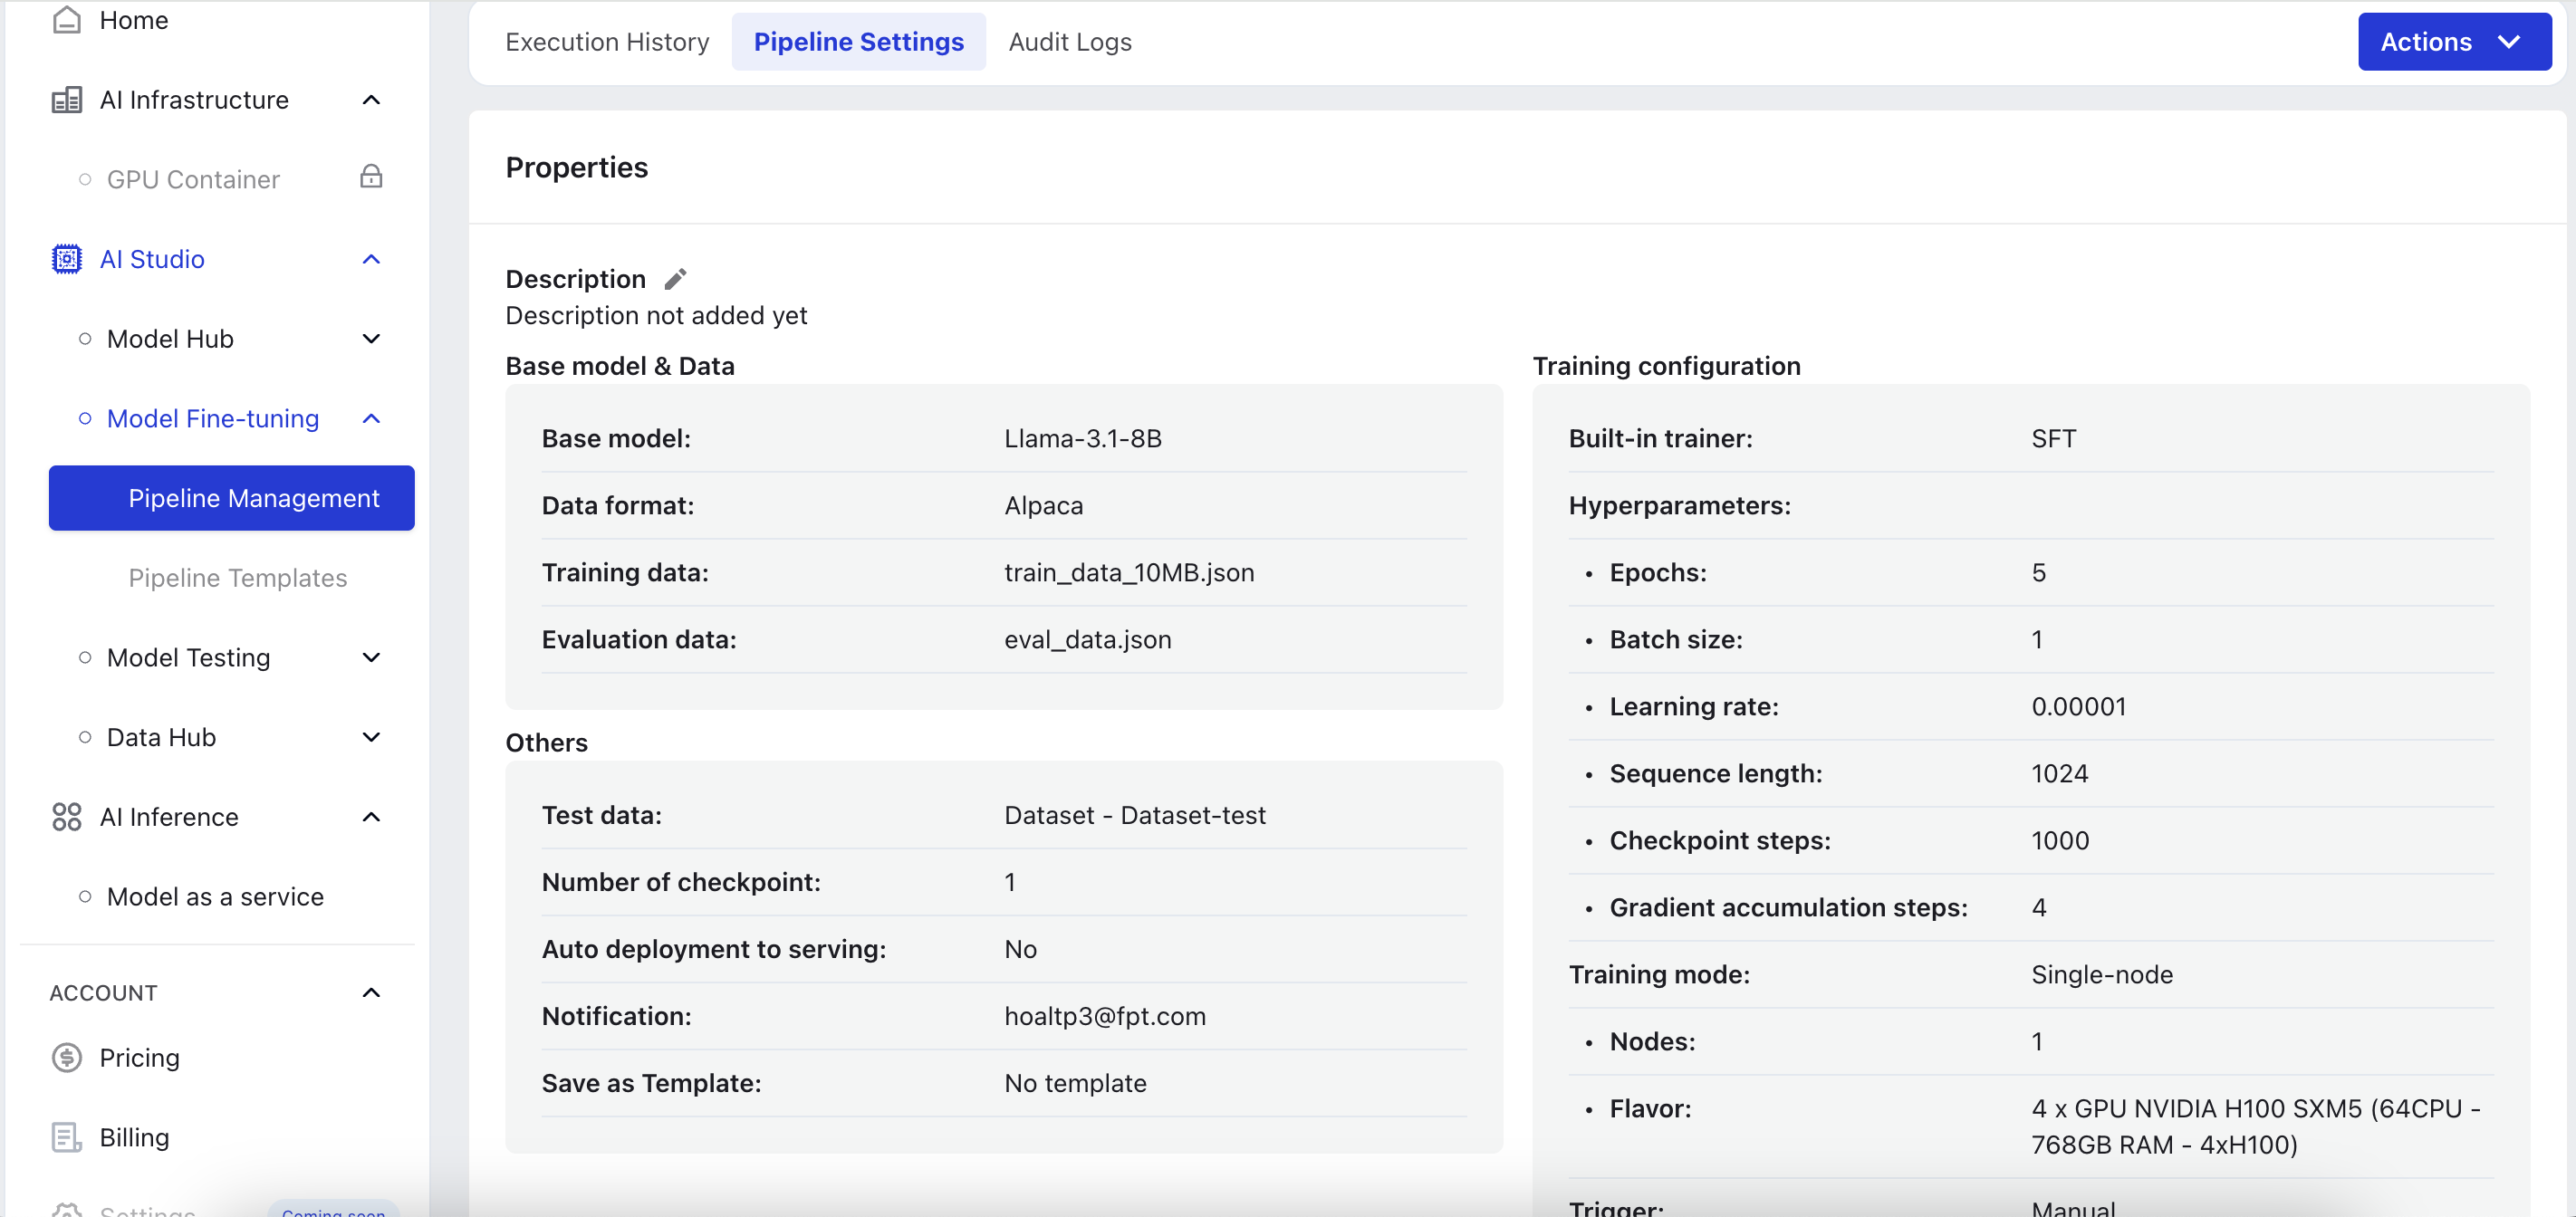
Task: Click the Base model & Data heading
Action: point(620,367)
